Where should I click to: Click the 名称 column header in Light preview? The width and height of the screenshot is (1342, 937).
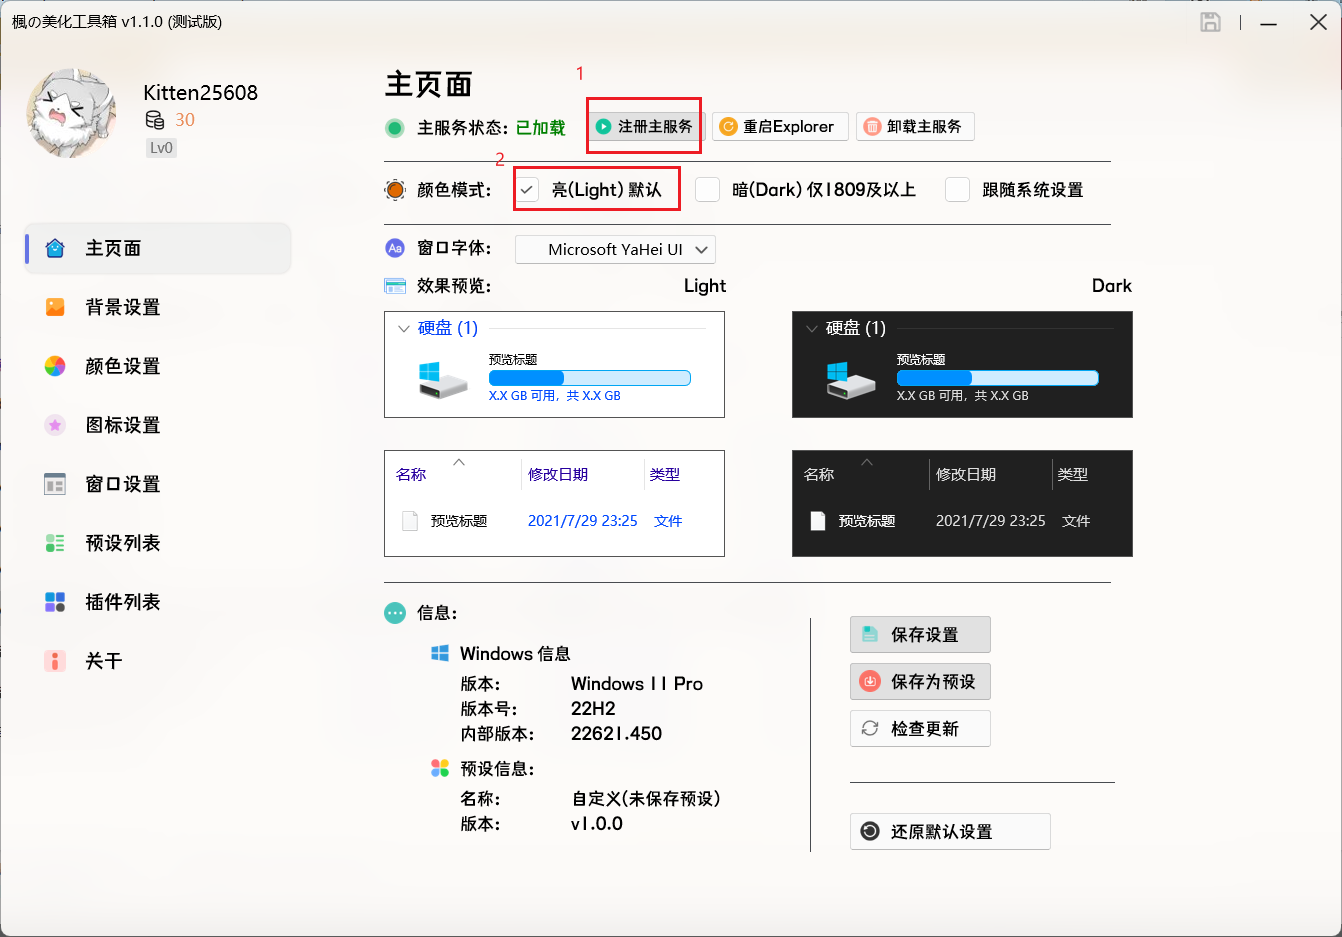click(x=411, y=475)
